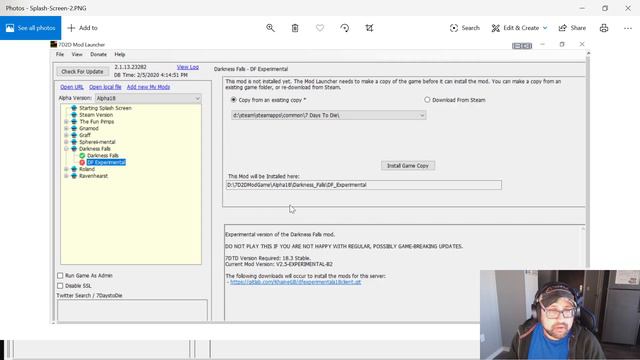Click the blue icon beside Sphereii-mental
The image size is (640, 360).
pyautogui.click(x=74, y=142)
